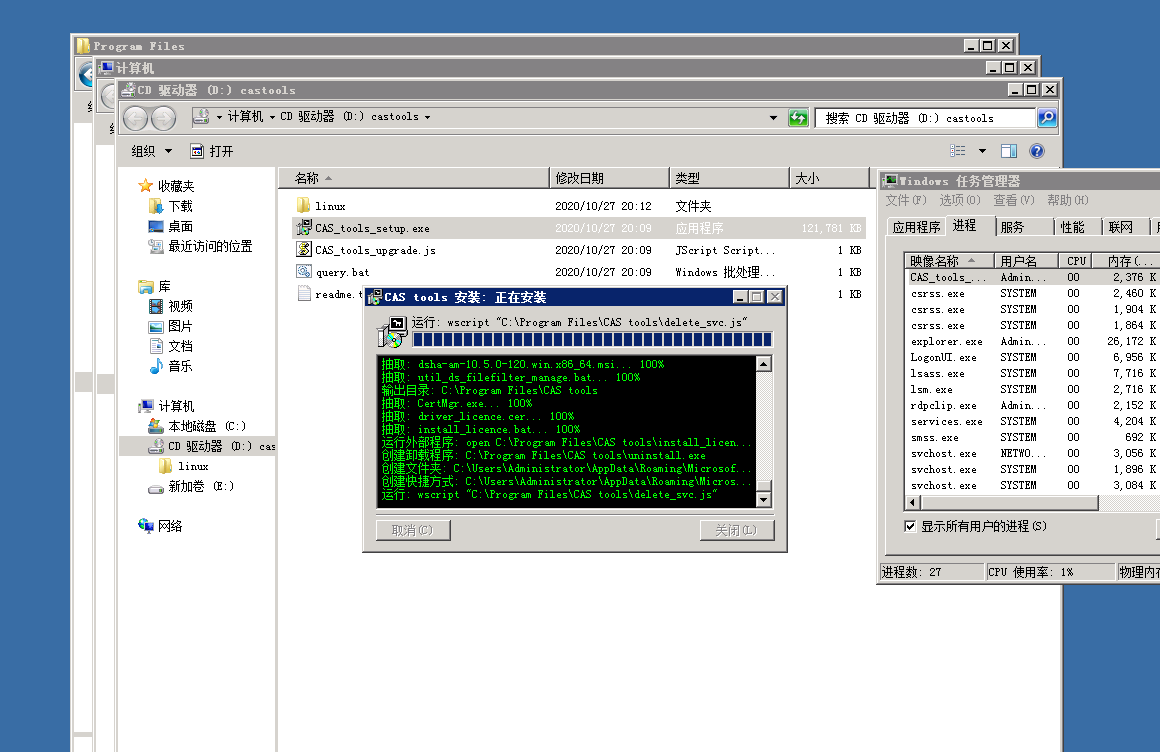Open the 选项(O) menu in Task Manager
This screenshot has width=1160, height=752.
click(x=958, y=201)
